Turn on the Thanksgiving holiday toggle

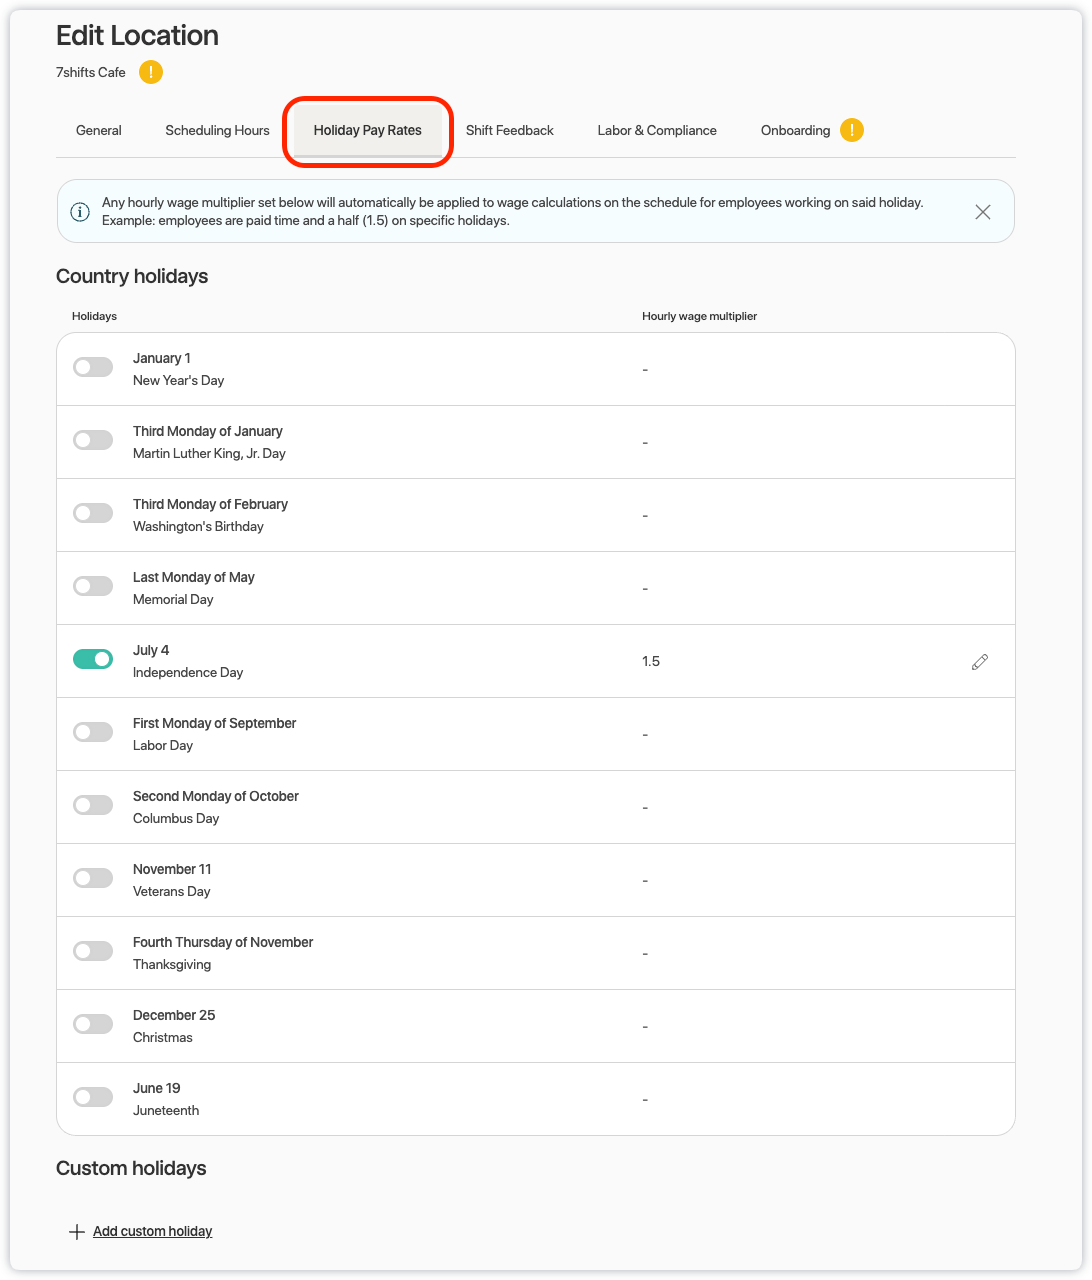93,951
